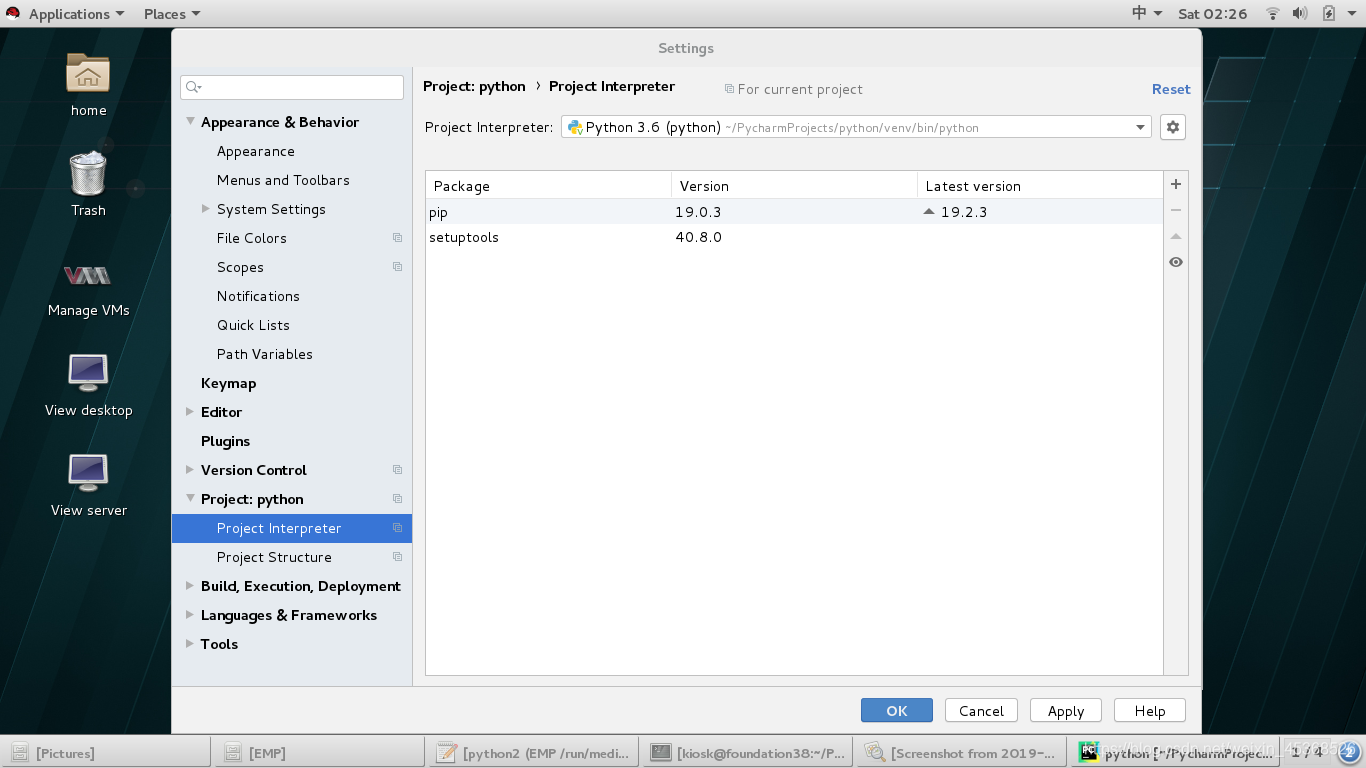Upgrade the package with the up-arrow icon
Viewport: 1366px width, 768px height.
(1176, 236)
